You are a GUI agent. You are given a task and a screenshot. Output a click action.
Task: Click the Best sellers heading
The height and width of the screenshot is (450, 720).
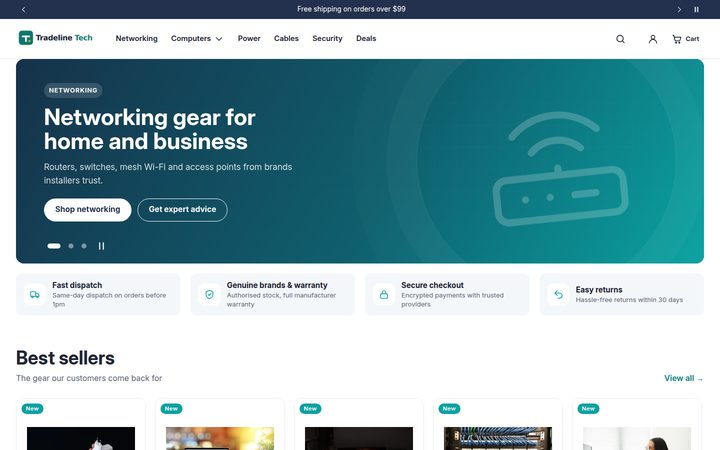pyautogui.click(x=65, y=358)
